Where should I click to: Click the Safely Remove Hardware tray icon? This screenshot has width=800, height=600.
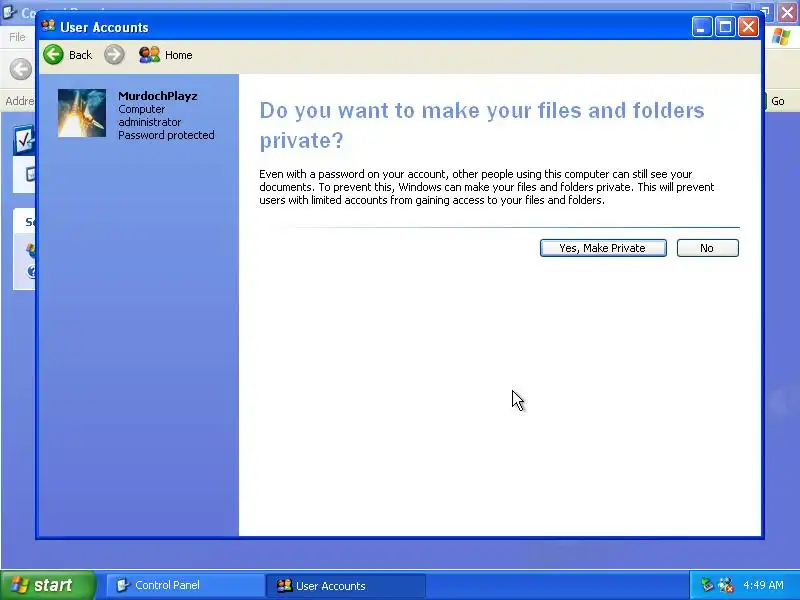[x=707, y=585]
